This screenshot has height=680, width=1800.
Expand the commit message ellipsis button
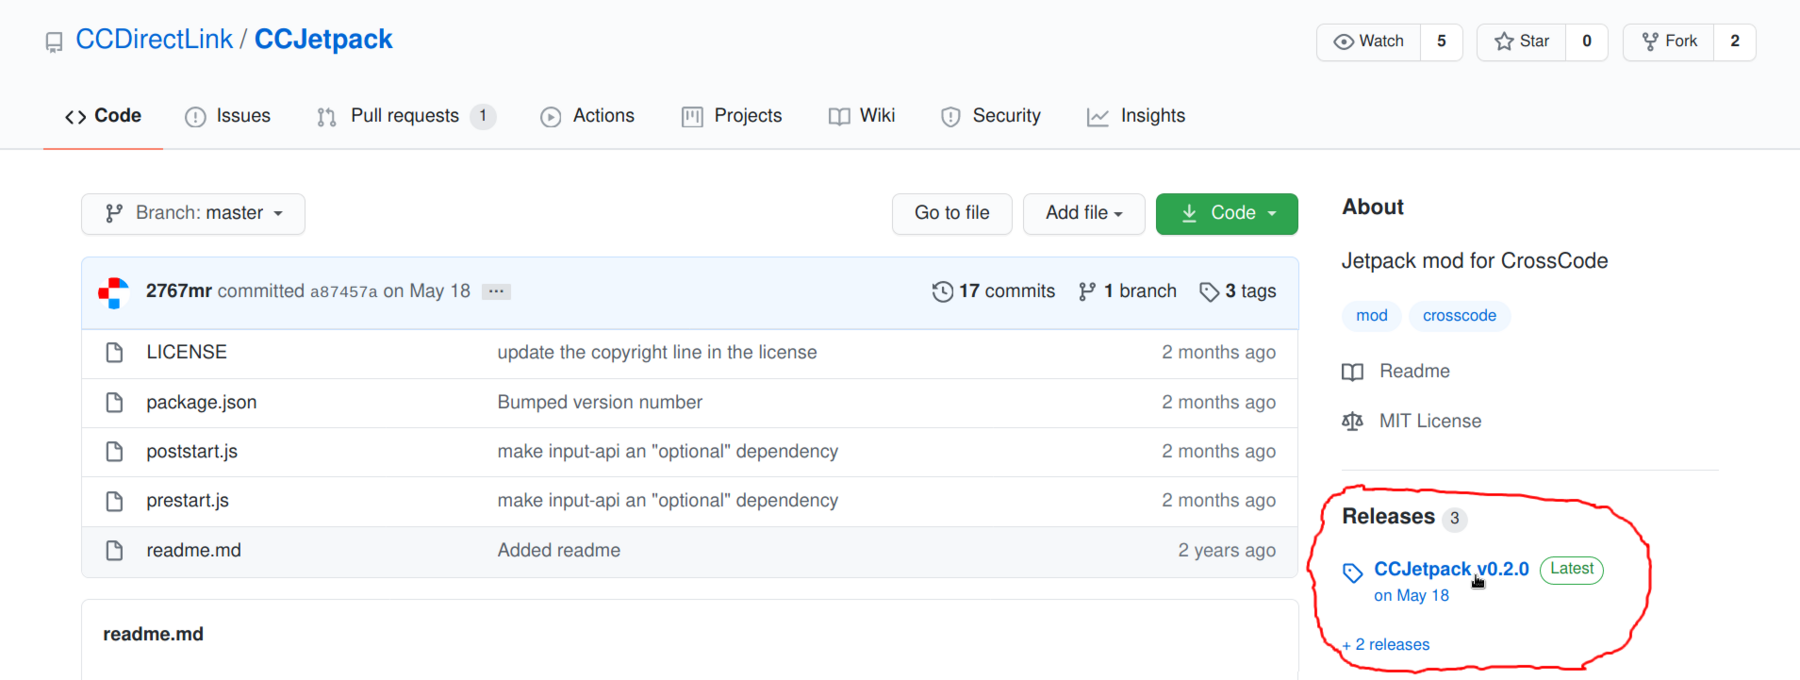pos(496,292)
